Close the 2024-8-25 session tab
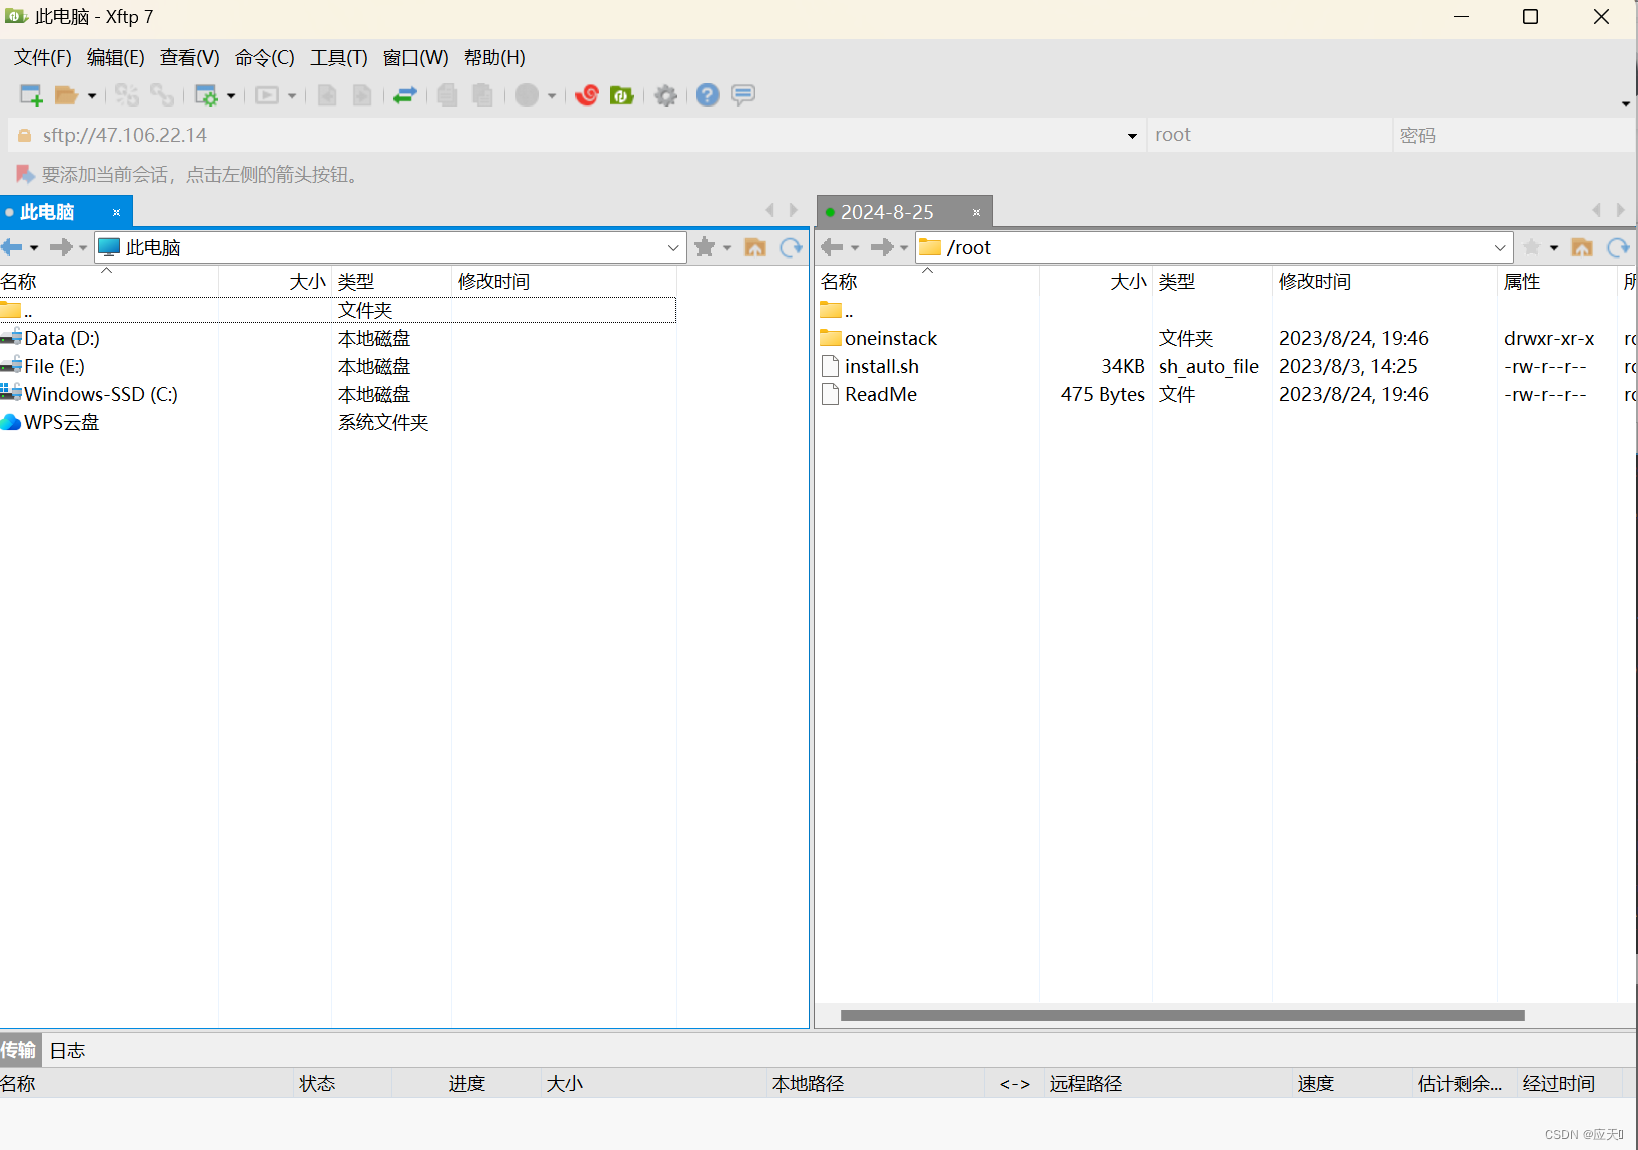 point(977,212)
